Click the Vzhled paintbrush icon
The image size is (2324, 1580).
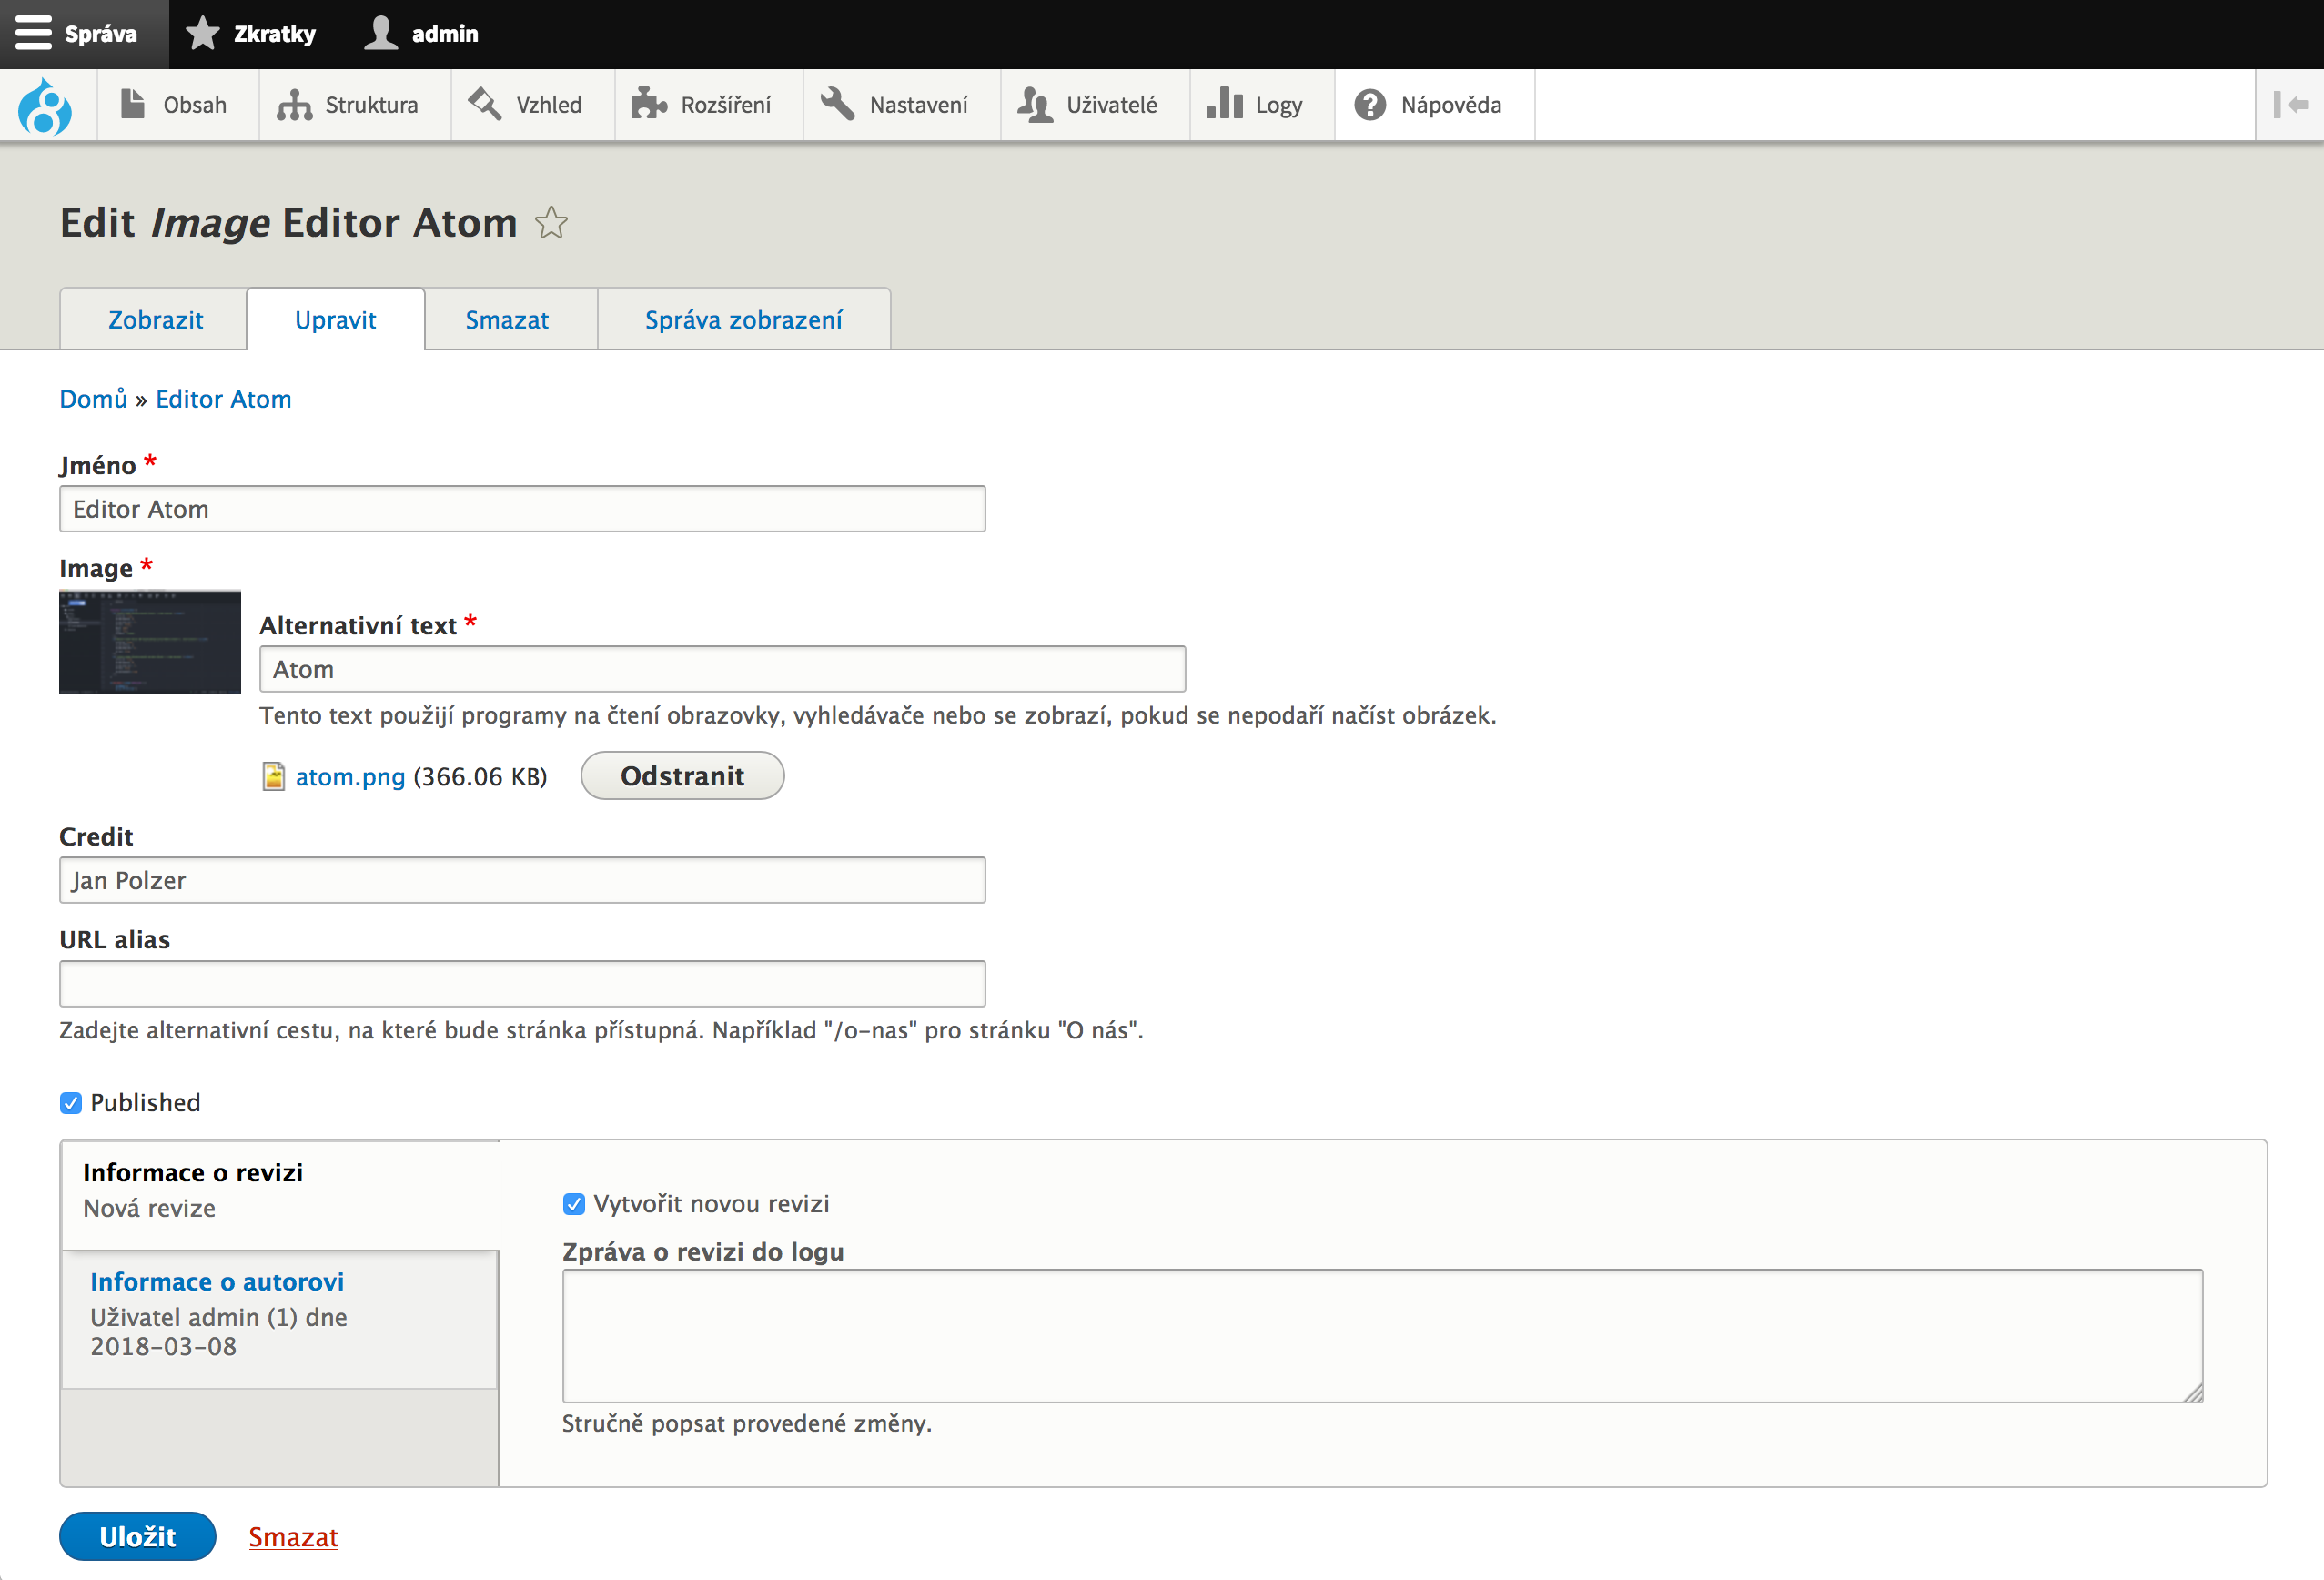[485, 104]
